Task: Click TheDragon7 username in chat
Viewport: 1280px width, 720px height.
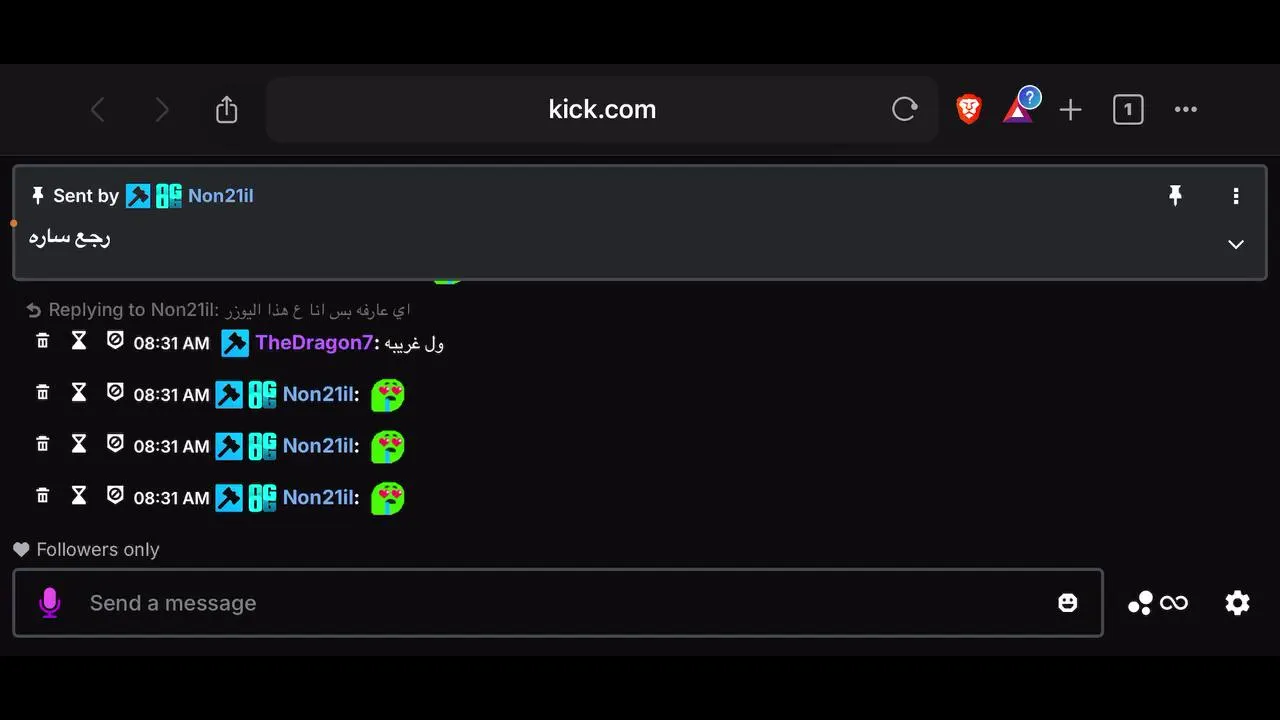Action: 313,343
